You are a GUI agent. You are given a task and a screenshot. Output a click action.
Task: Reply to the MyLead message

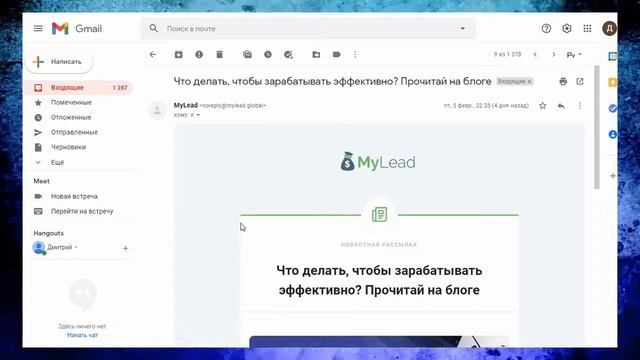point(562,106)
